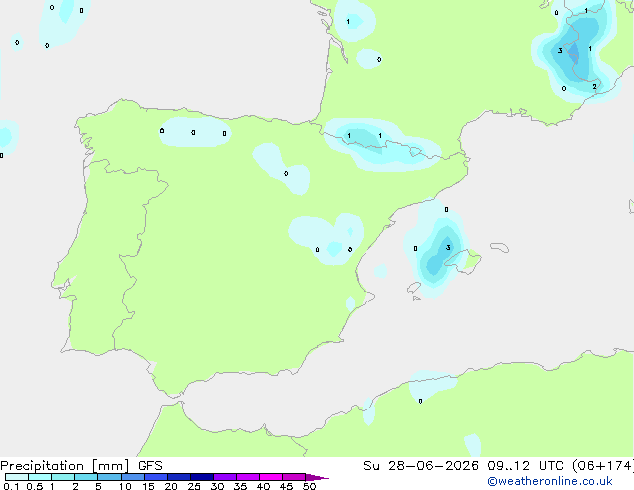The width and height of the screenshot is (634, 490).
Task: Click the 25–30 mm dark blue swatch
Action: click(x=202, y=477)
